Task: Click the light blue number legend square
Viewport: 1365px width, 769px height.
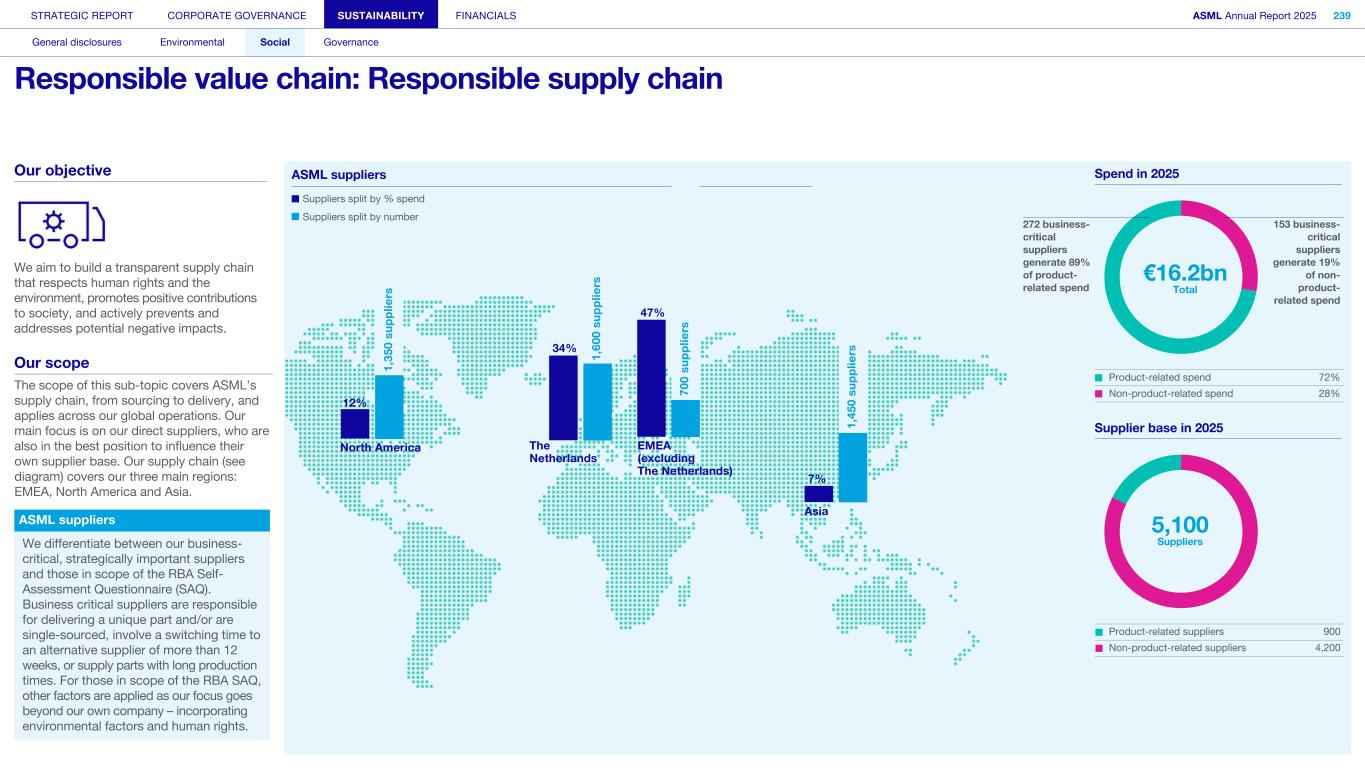Action: [295, 217]
